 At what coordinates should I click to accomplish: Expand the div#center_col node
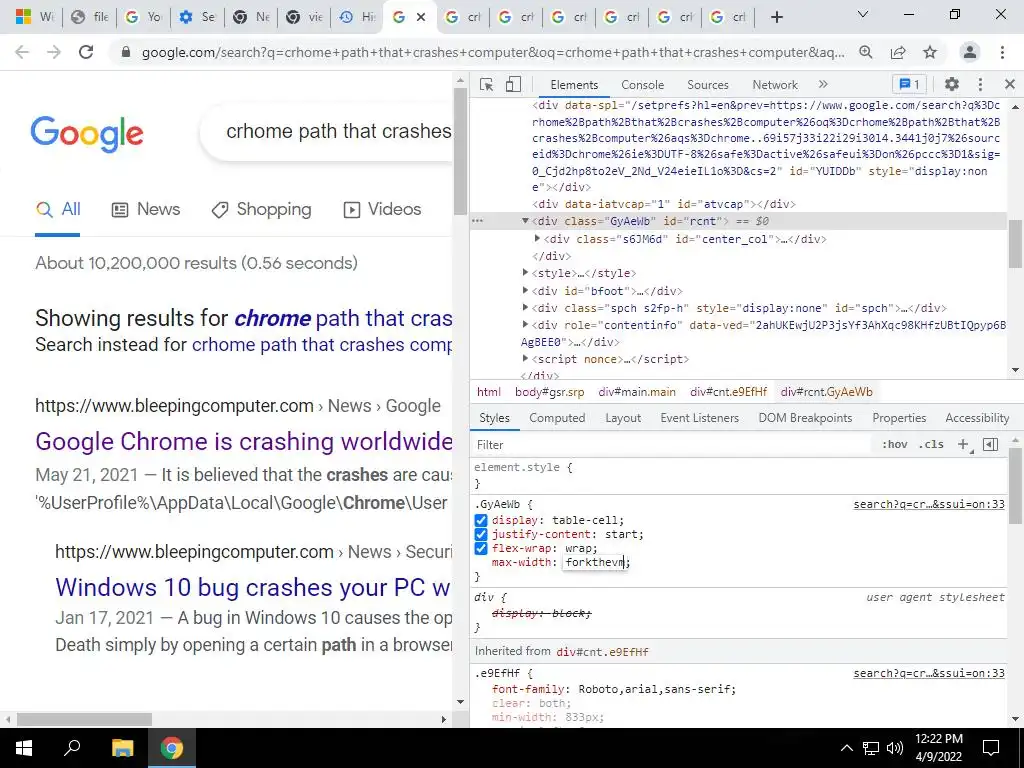coord(537,238)
